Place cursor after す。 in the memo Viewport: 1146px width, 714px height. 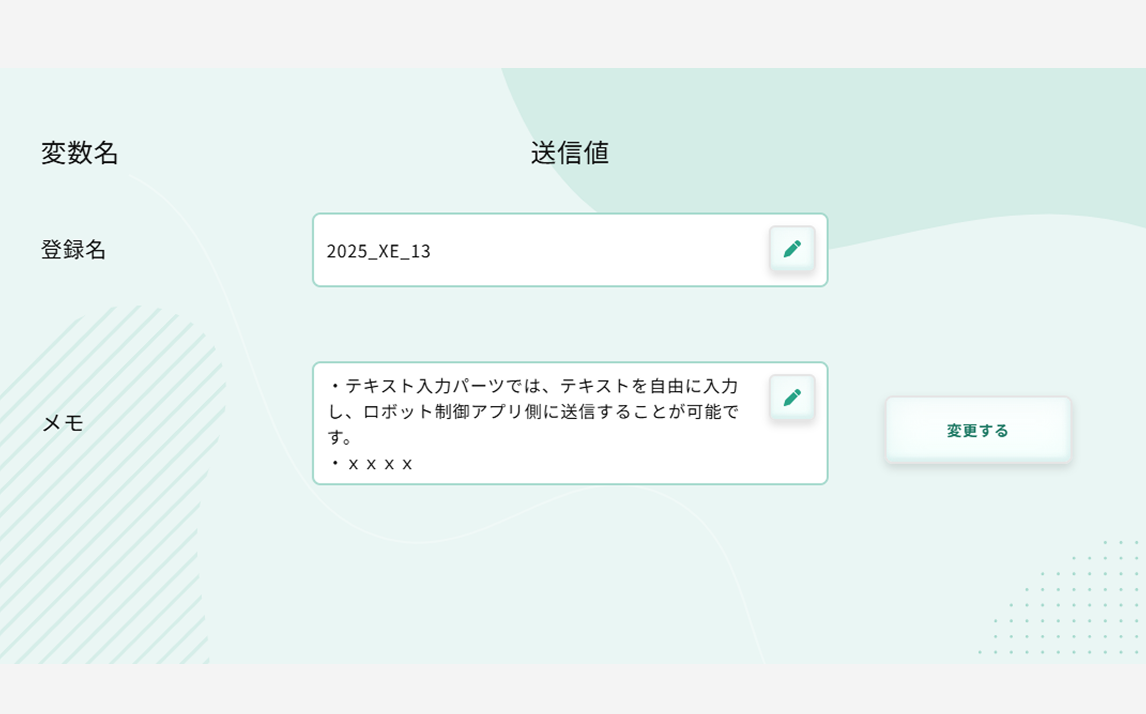[355, 438]
